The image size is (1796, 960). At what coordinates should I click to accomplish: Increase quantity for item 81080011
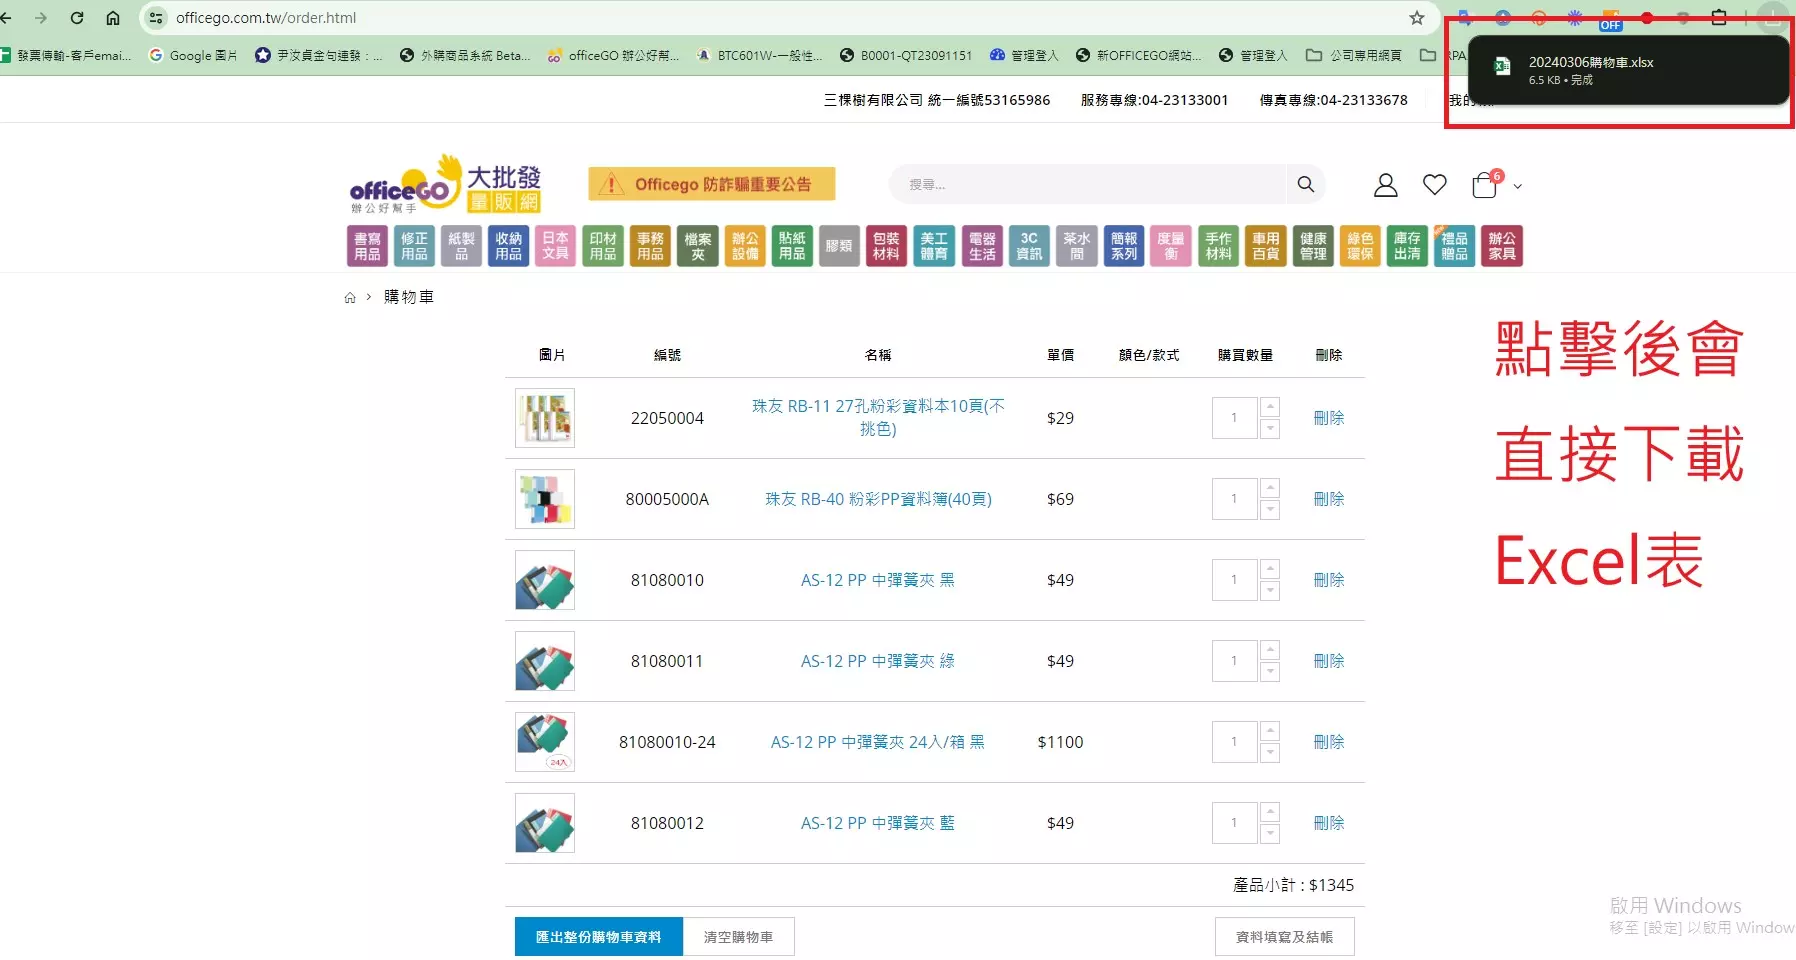(1270, 650)
